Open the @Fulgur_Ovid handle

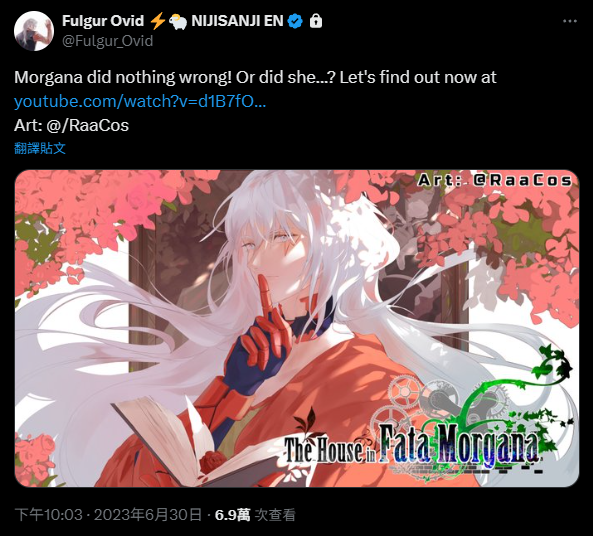[x=107, y=40]
